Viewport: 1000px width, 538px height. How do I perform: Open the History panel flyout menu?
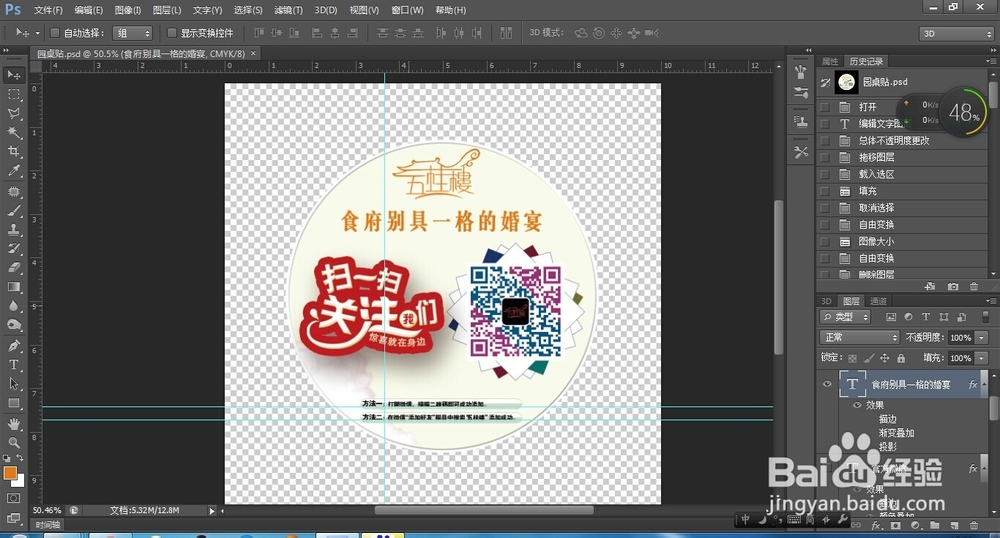(990, 61)
